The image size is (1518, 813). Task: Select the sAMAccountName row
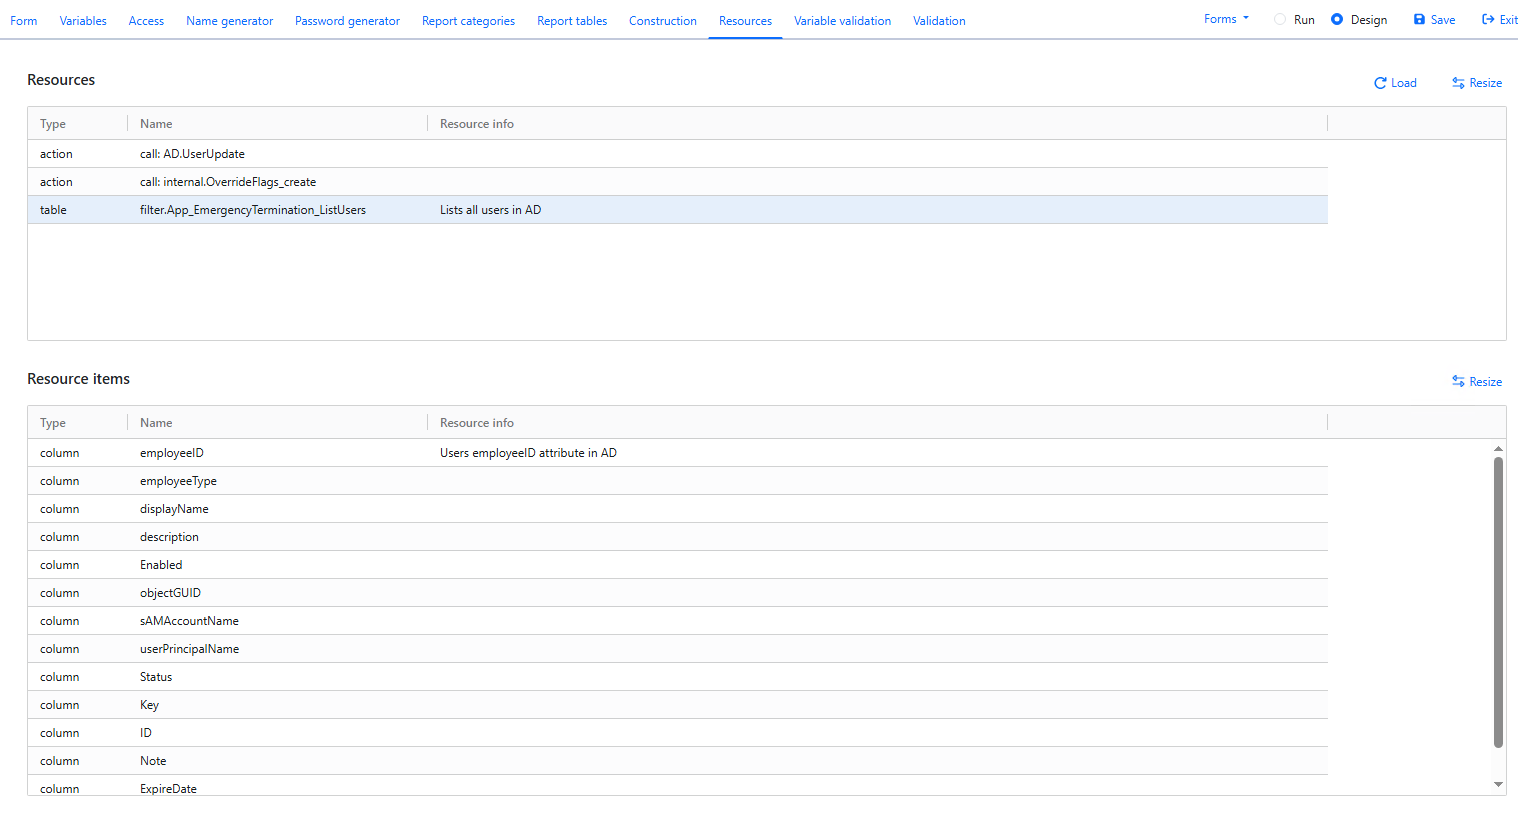click(x=678, y=621)
